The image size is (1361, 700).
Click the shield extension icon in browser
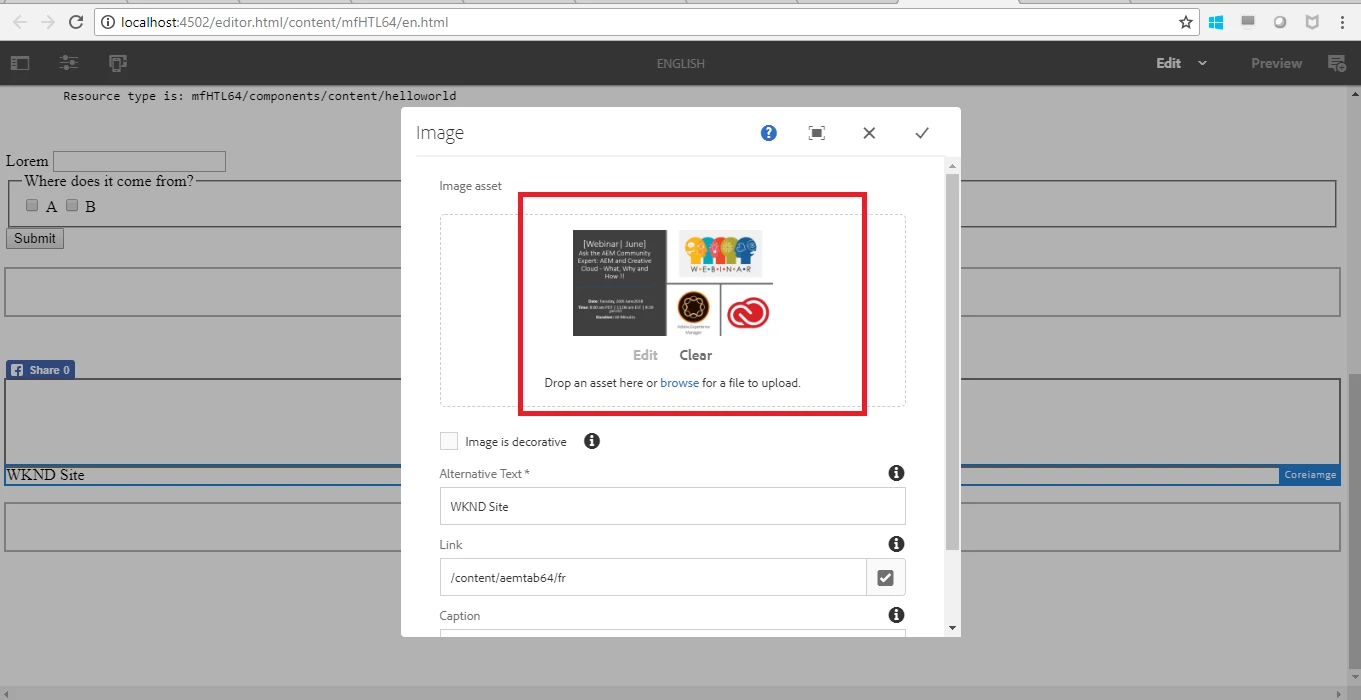point(1312,22)
